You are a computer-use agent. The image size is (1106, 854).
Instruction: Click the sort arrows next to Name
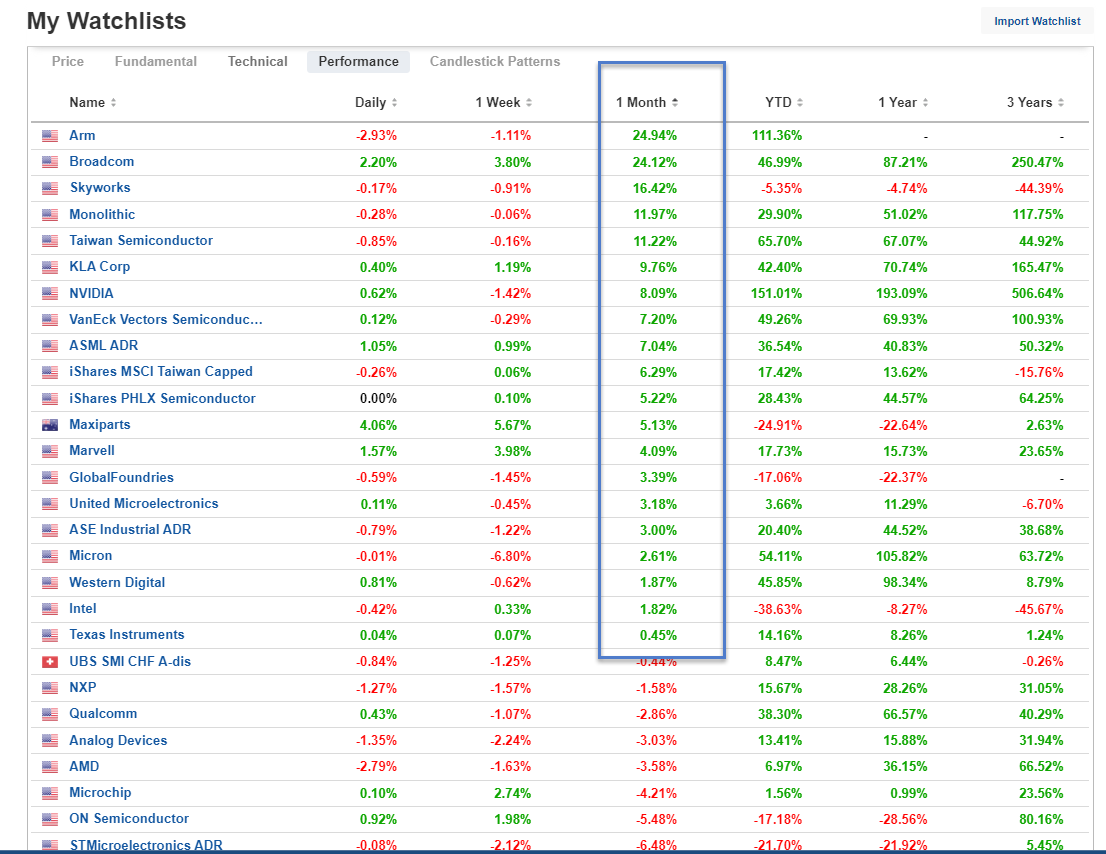coord(113,103)
